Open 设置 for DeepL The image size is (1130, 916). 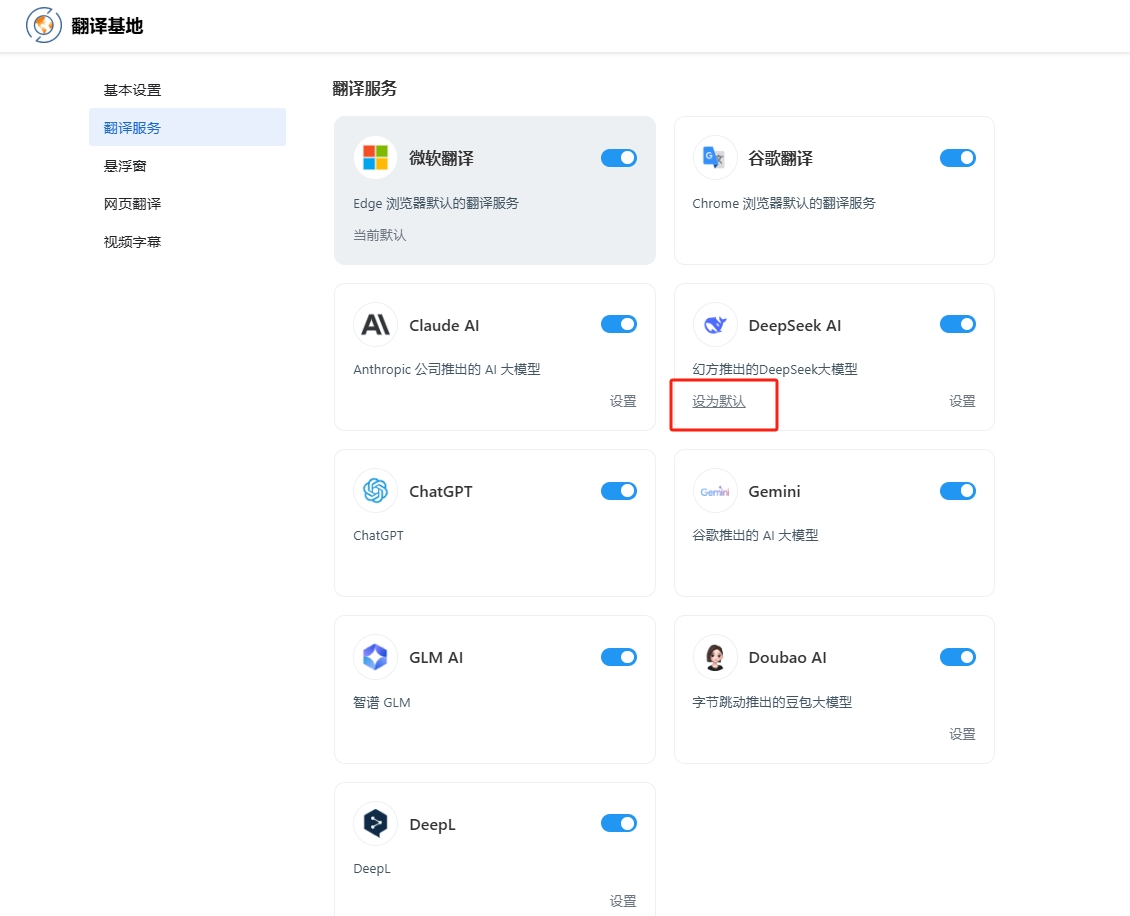(x=623, y=901)
